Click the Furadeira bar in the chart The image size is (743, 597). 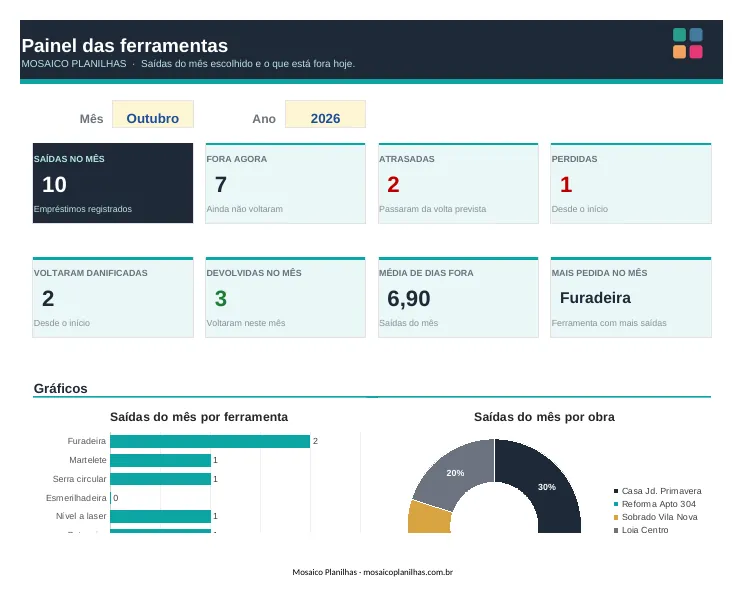(x=210, y=441)
